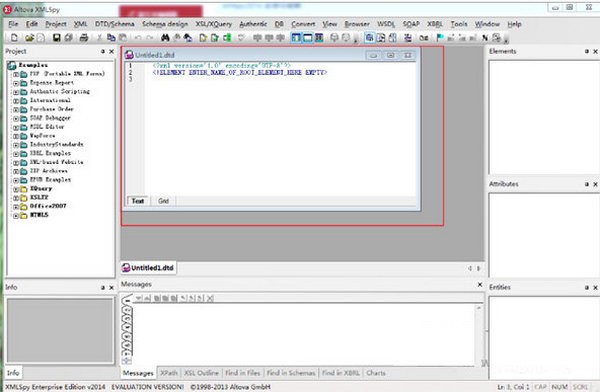Close the Messages panel

pyautogui.click(x=480, y=284)
